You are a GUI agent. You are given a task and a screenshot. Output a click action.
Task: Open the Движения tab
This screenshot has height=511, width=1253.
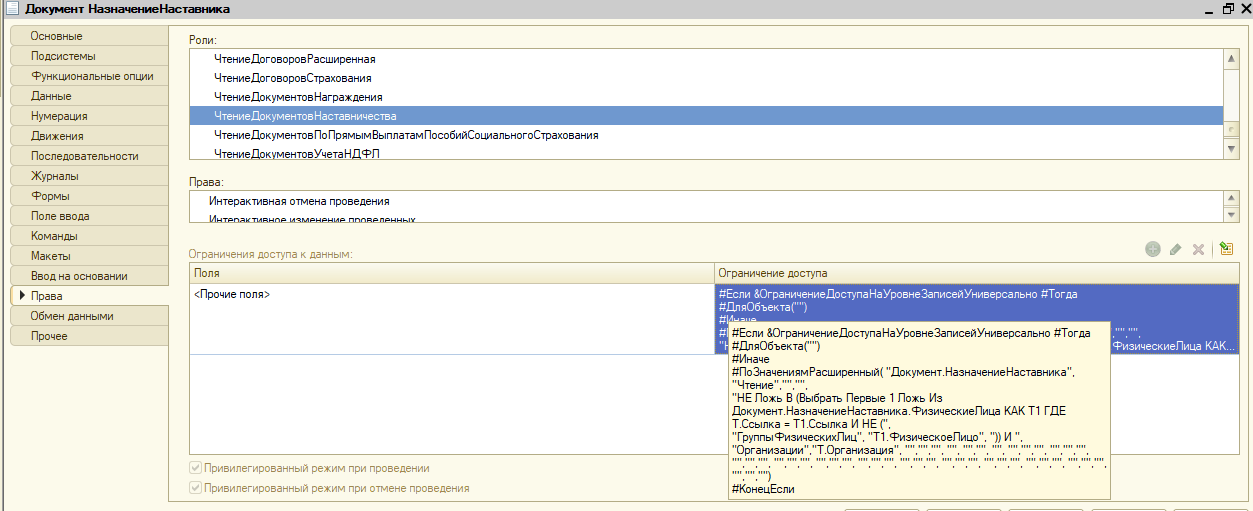[89, 136]
